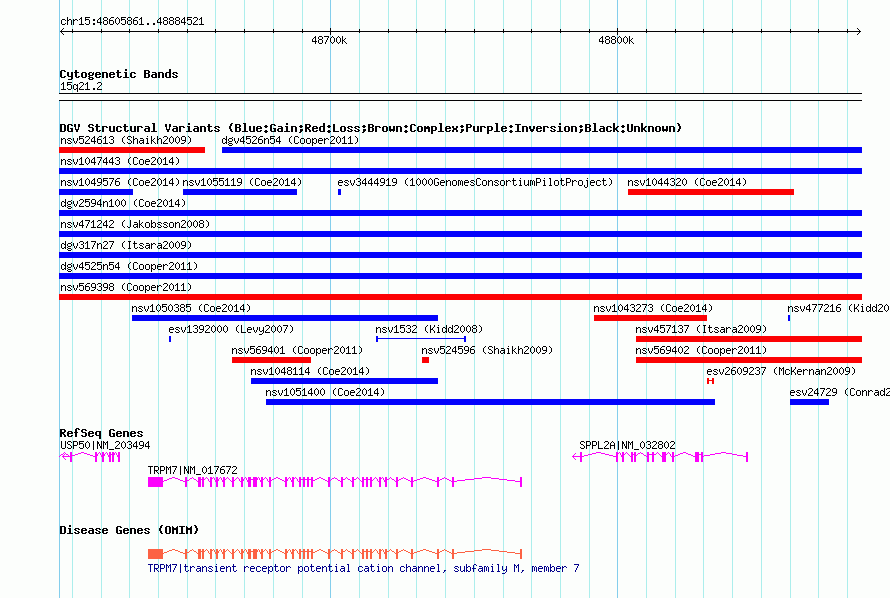
Task: Open the nsv1047443 (Coe2014) variant label
Action: pyautogui.click(x=120, y=161)
